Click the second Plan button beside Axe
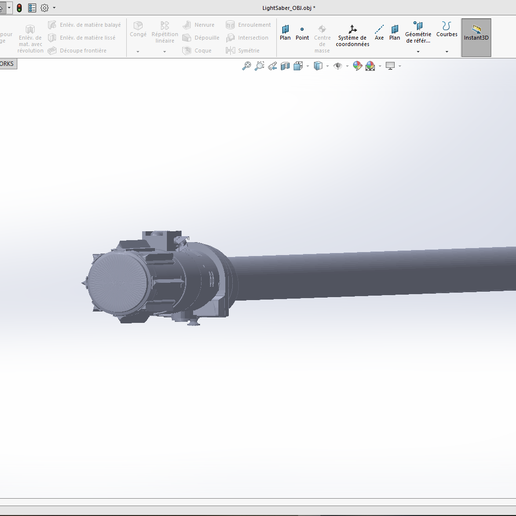Screen dimensions: 516x516 [x=394, y=33]
